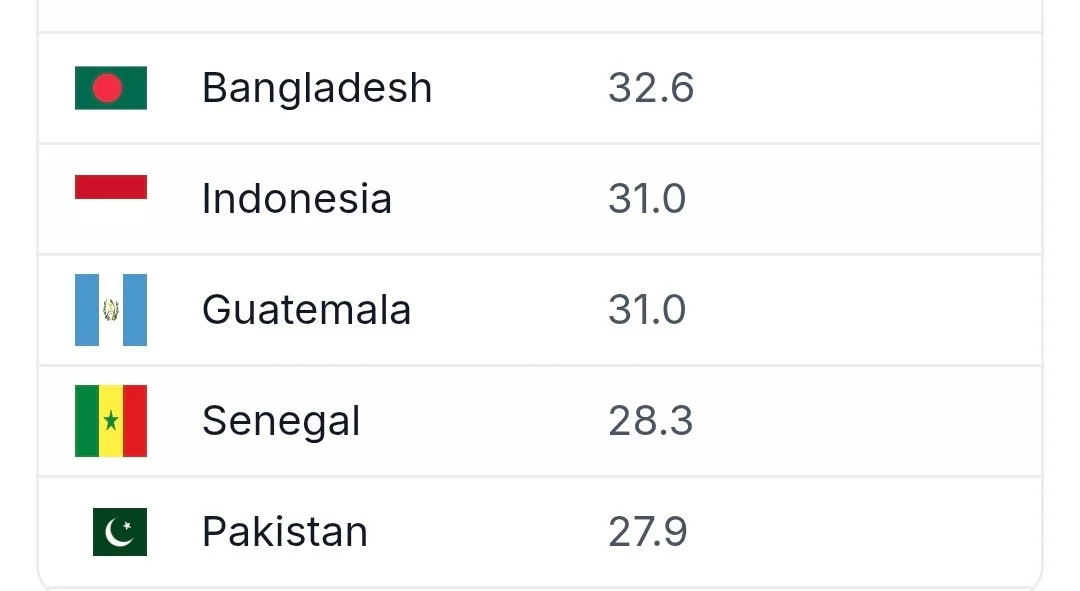Click the Bangladesh flag icon

111,88
